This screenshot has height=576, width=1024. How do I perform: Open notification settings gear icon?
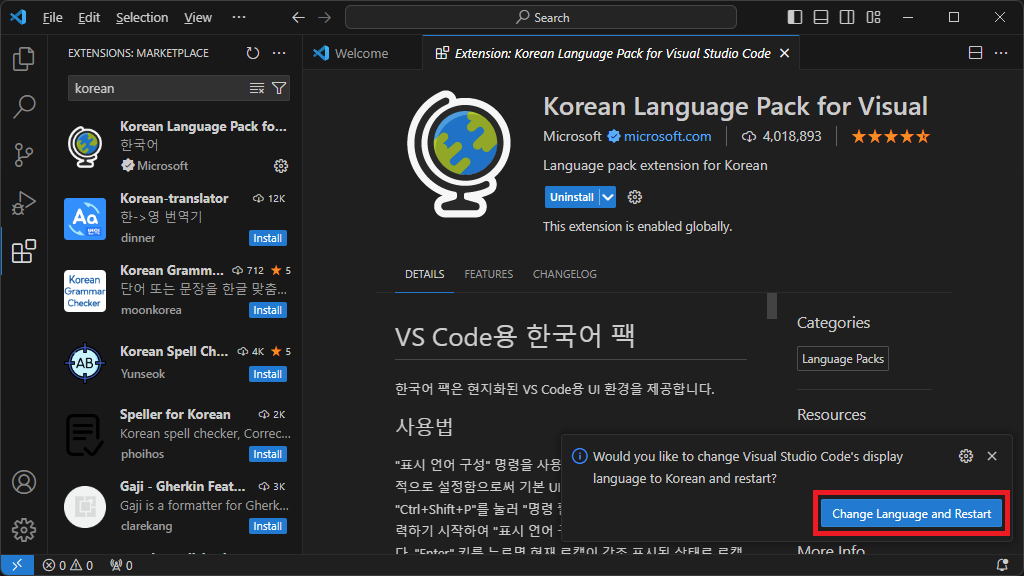(x=966, y=456)
